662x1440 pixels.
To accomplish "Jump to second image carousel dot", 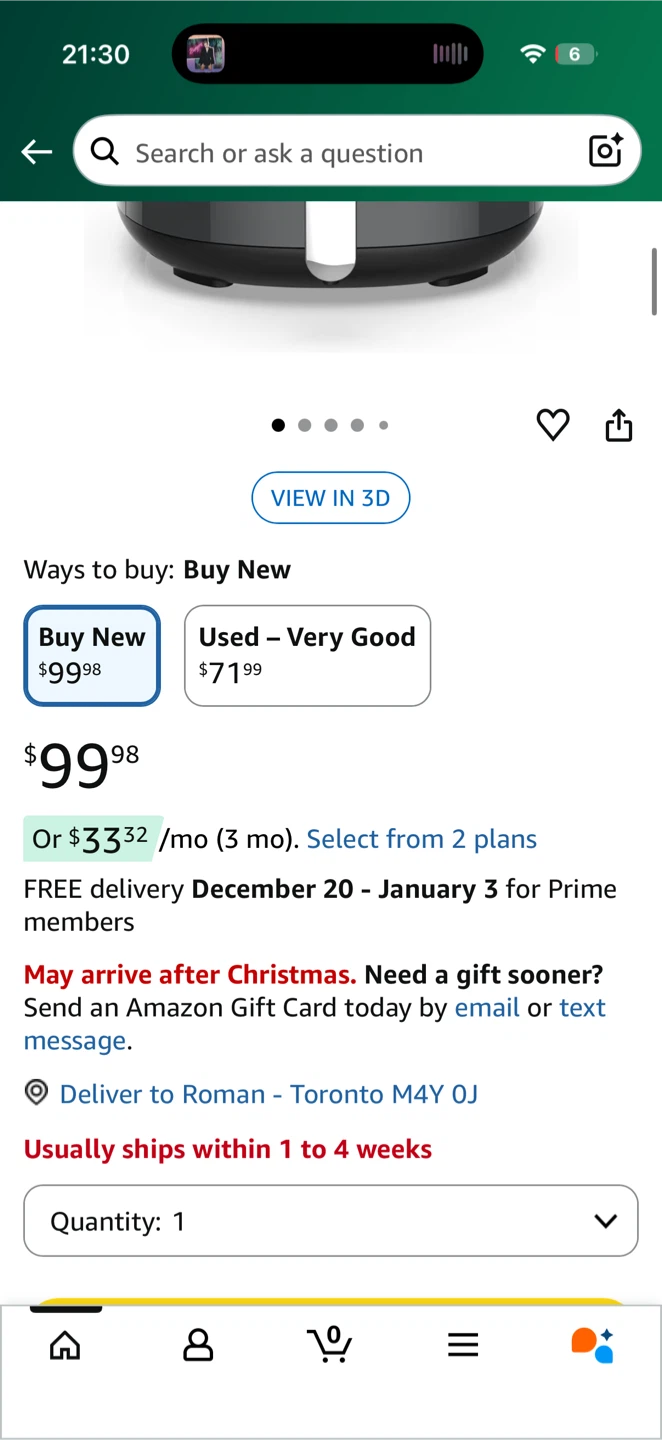I will tap(305, 425).
